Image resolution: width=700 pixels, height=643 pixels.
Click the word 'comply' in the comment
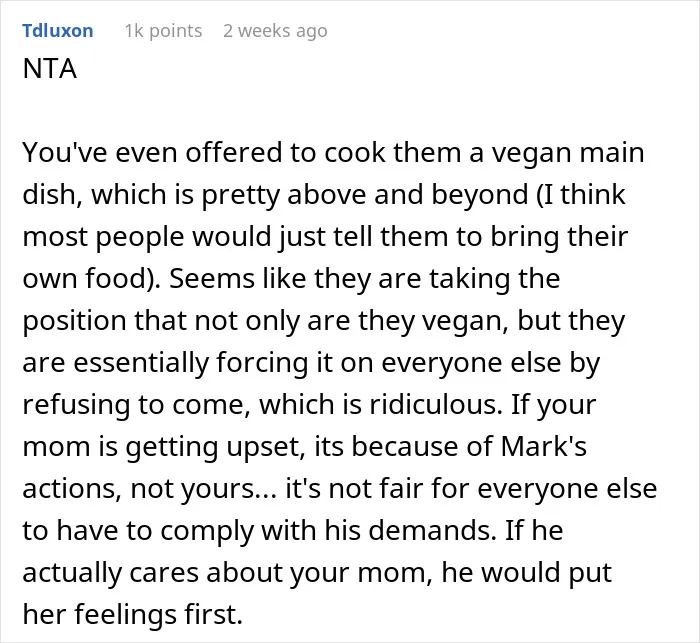[206, 532]
